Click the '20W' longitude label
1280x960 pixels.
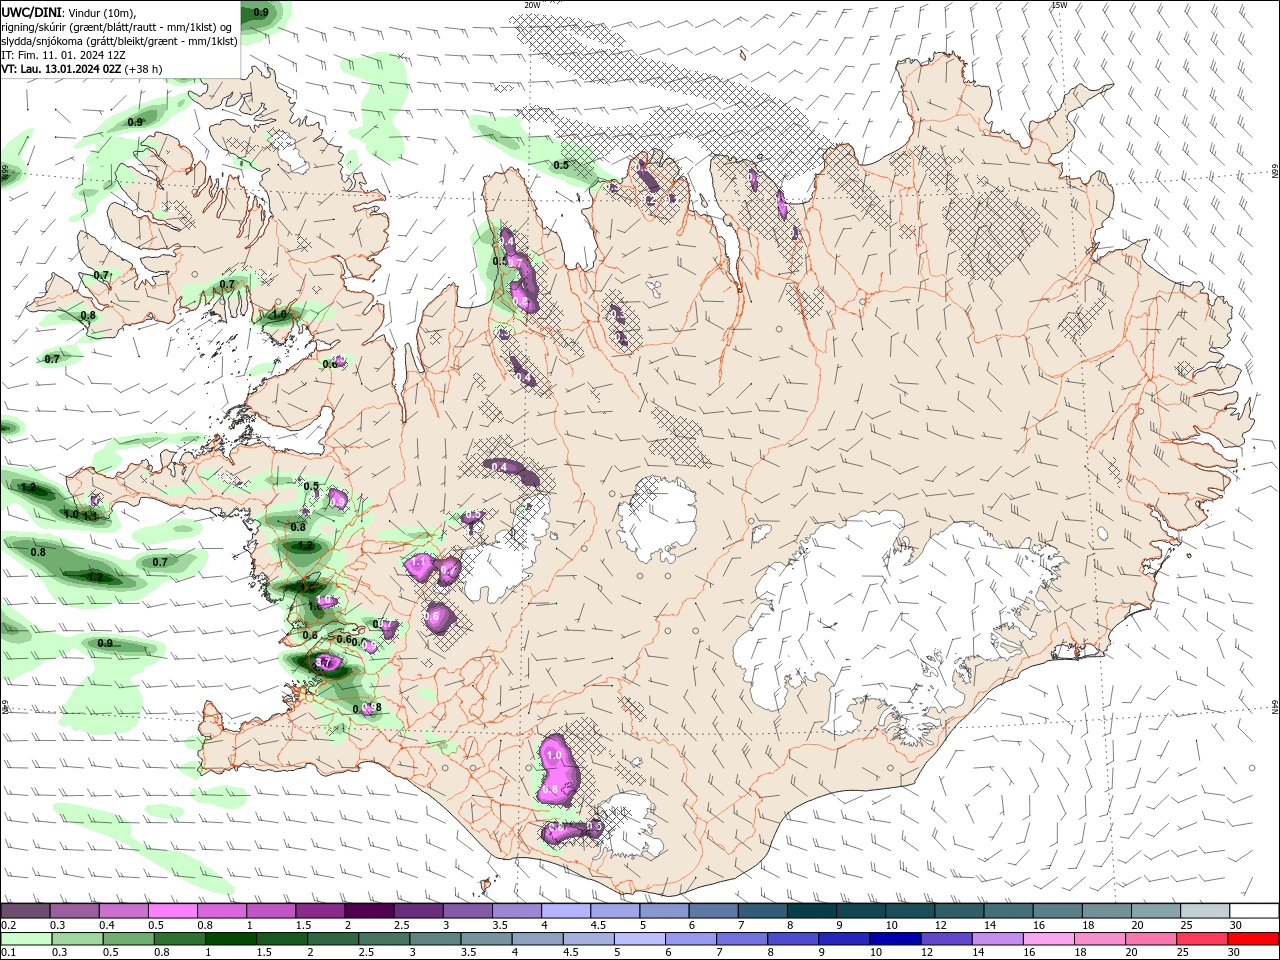click(532, 4)
